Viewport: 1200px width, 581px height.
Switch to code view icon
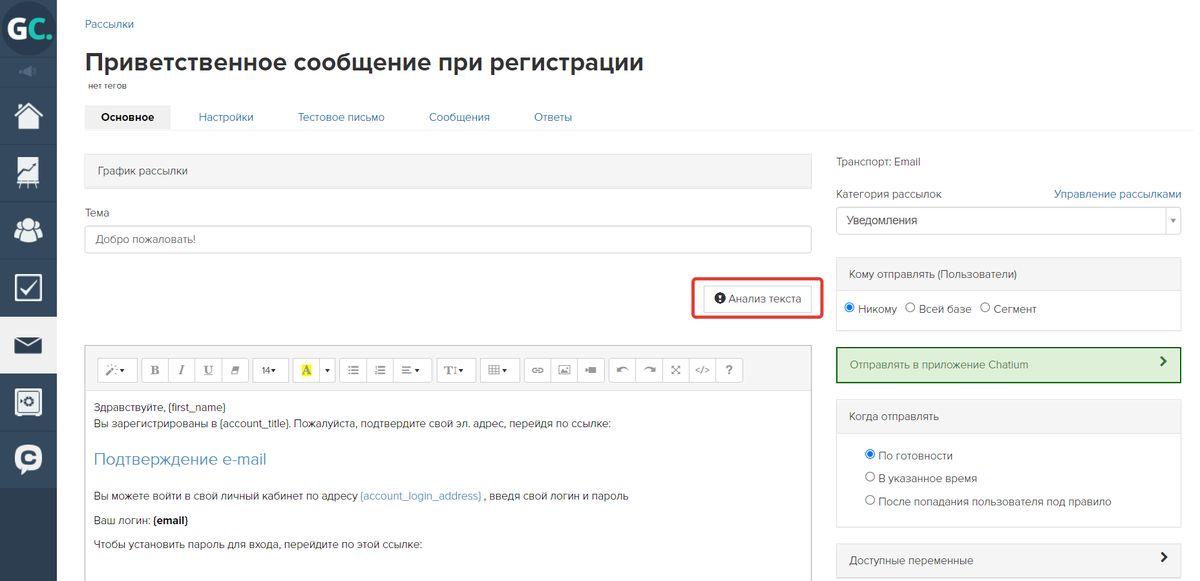[702, 370]
